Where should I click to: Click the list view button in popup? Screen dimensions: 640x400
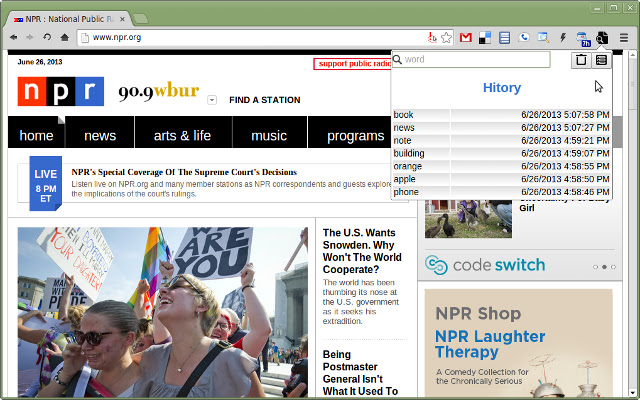601,60
